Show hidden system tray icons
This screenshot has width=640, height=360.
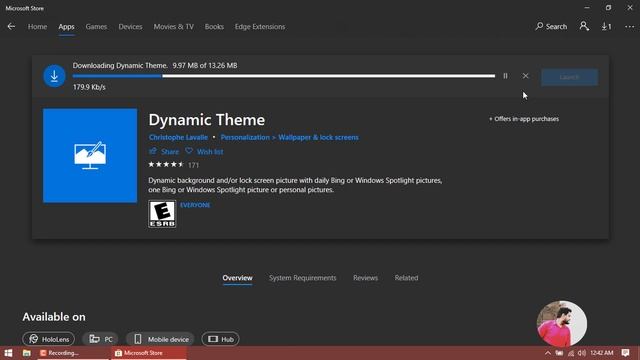[x=548, y=353]
